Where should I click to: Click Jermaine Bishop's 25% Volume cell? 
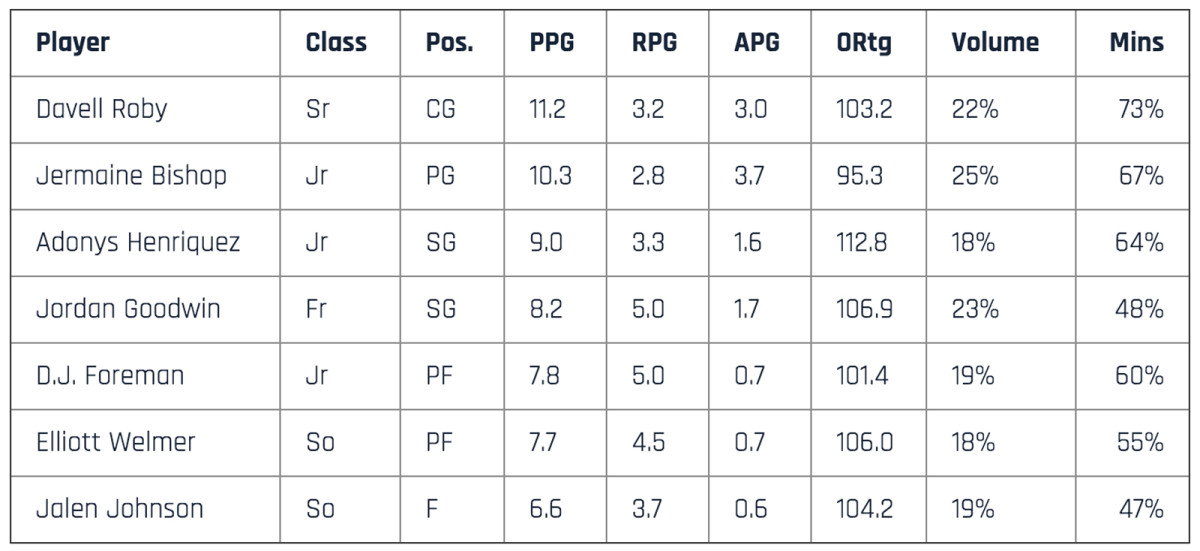click(x=974, y=176)
